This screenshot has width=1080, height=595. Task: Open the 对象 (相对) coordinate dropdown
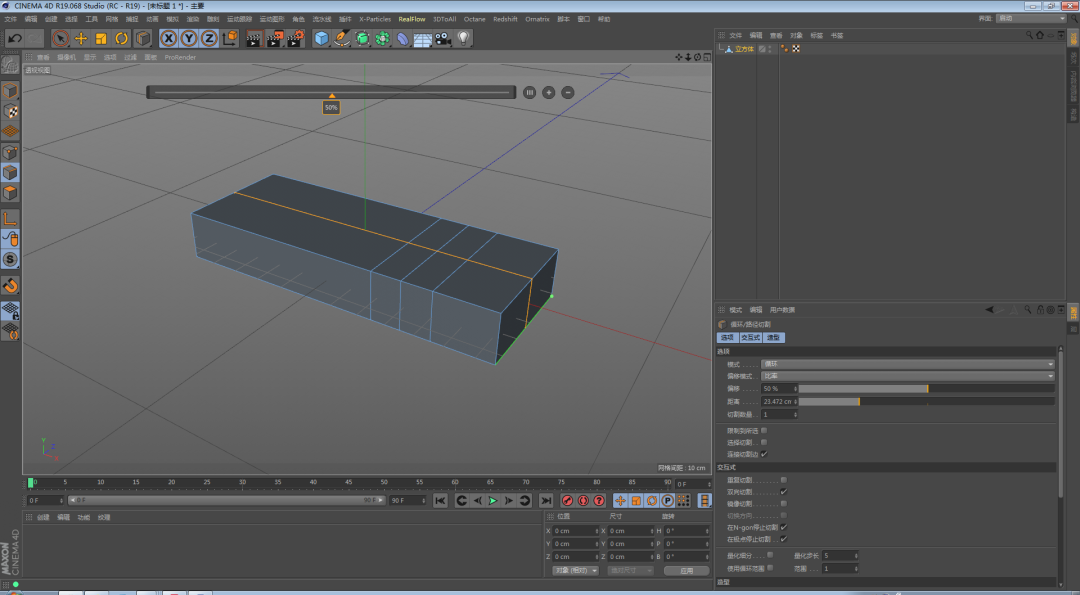575,570
